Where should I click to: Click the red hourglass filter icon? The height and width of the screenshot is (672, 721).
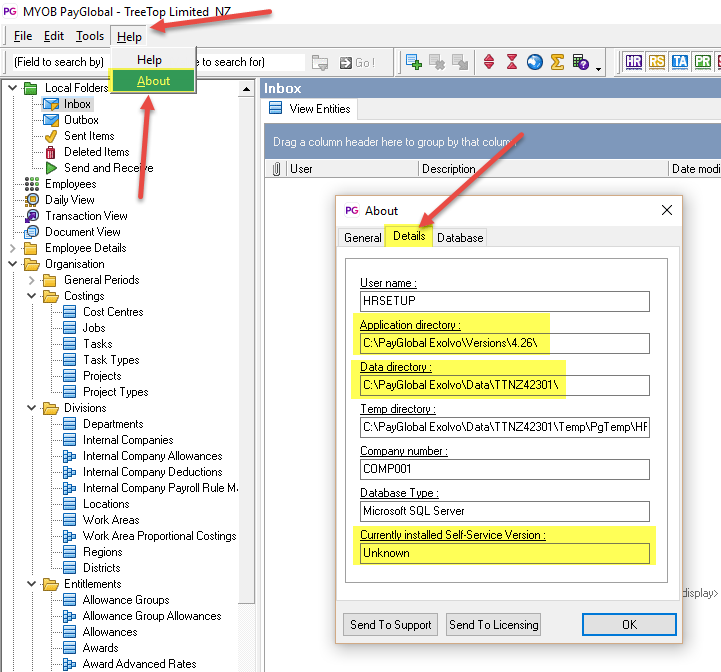click(512, 62)
